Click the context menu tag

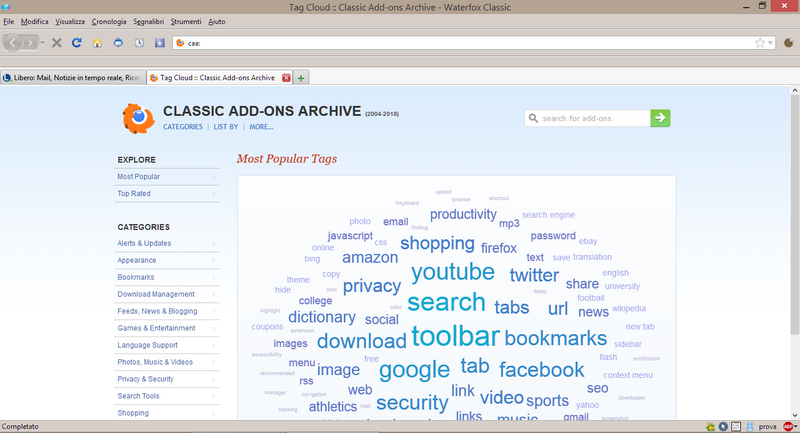[x=628, y=375]
